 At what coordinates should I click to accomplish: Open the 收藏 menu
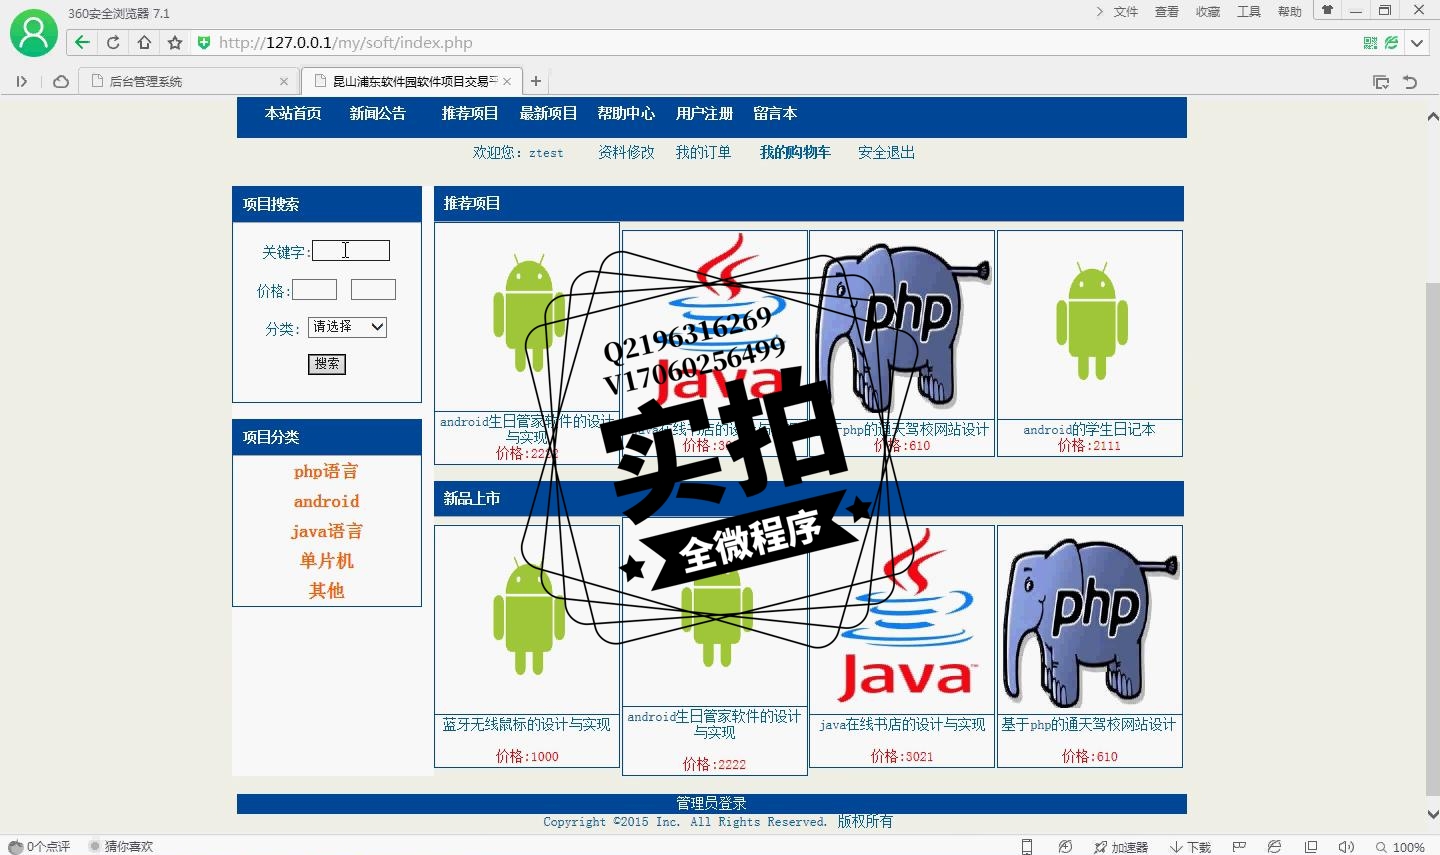click(1208, 12)
